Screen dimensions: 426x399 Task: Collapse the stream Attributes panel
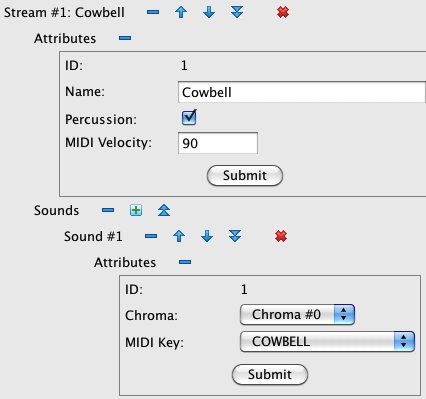[x=125, y=38]
